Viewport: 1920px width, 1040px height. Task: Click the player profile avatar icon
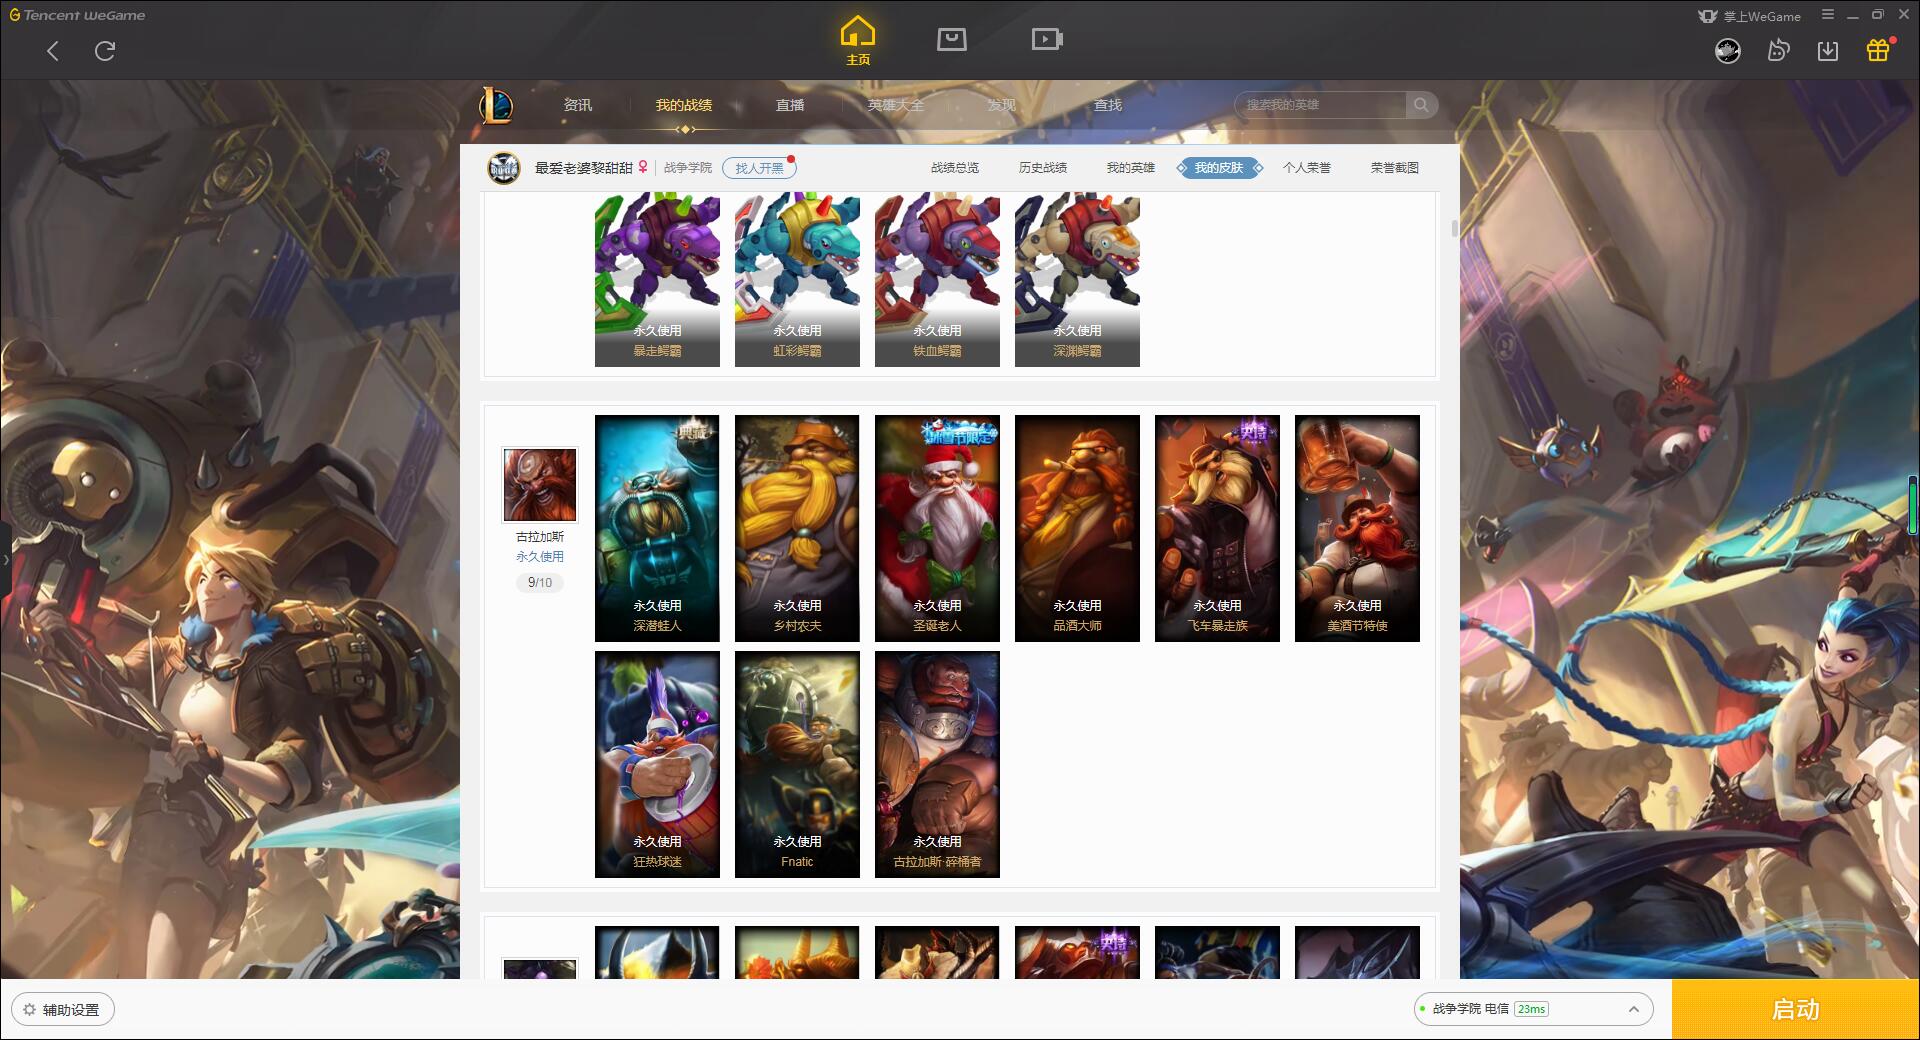pos(504,168)
